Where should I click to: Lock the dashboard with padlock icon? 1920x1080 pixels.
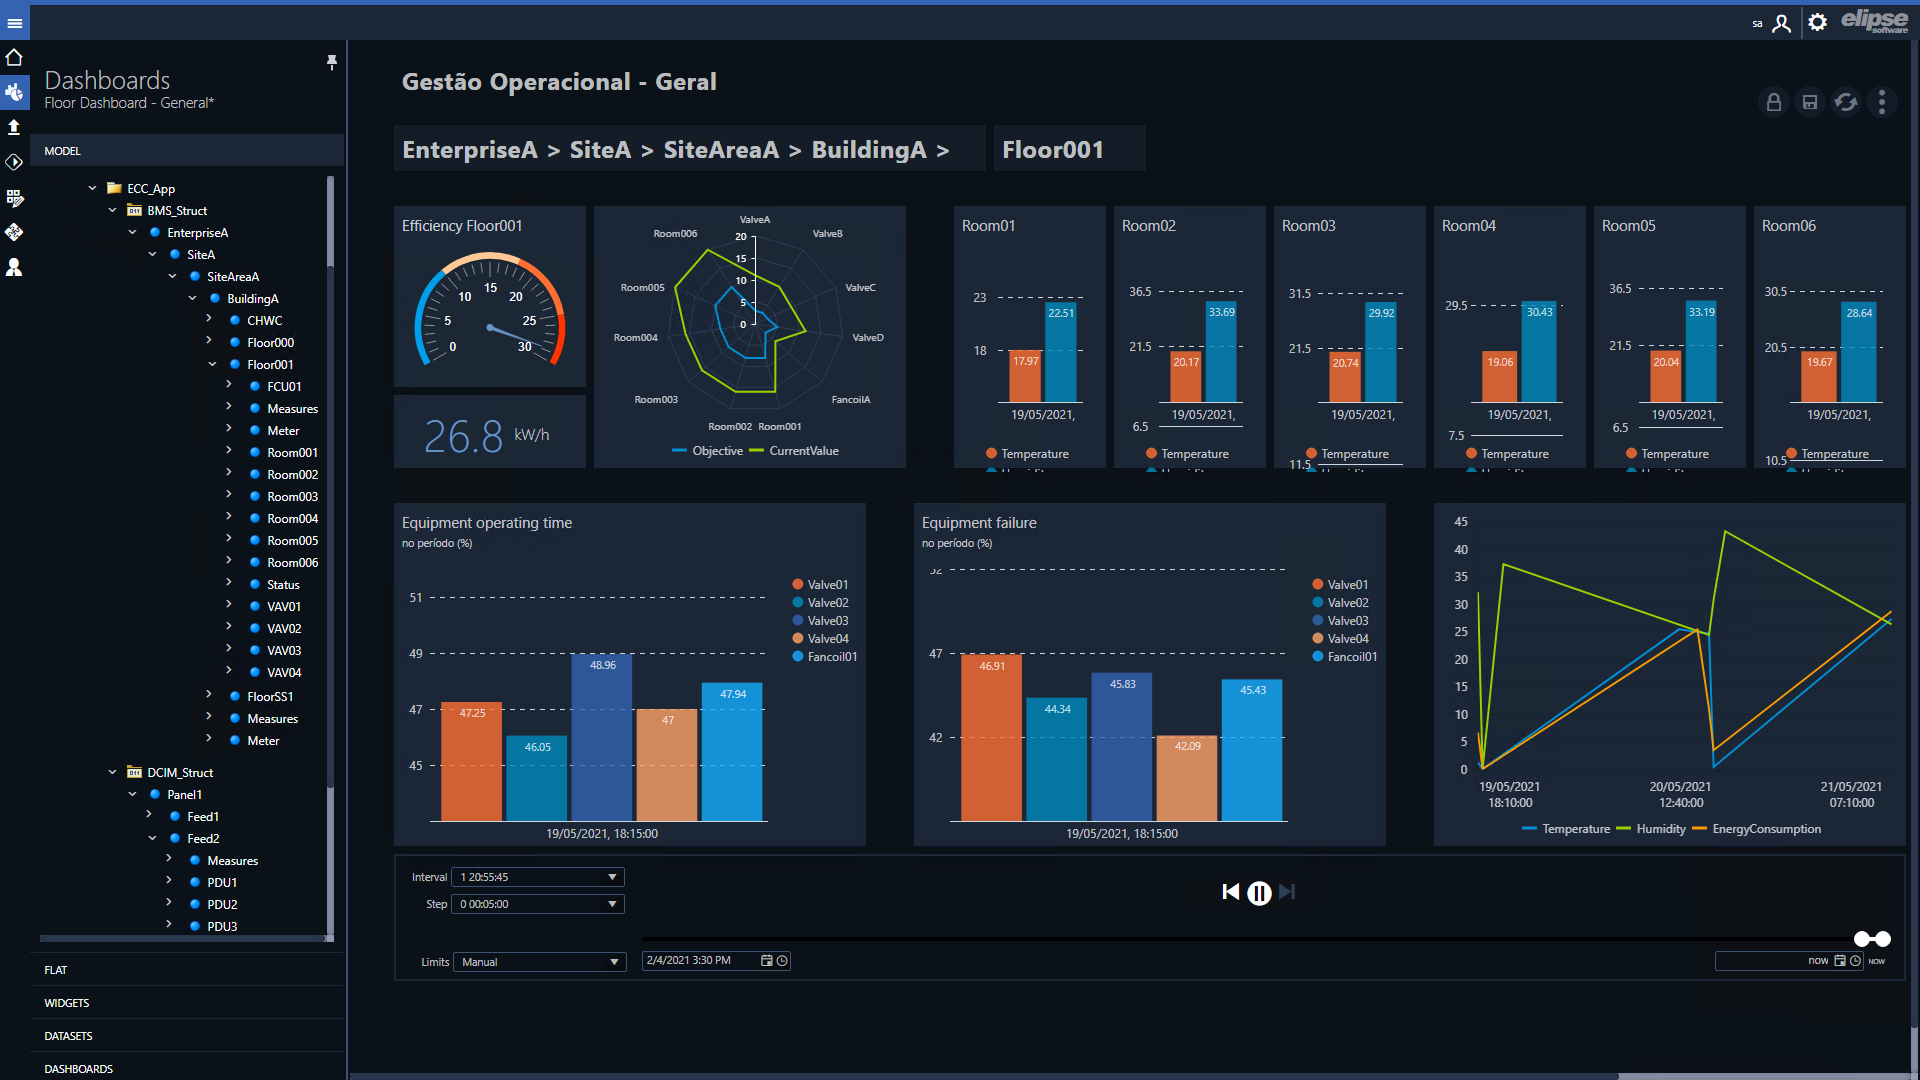tap(1773, 102)
